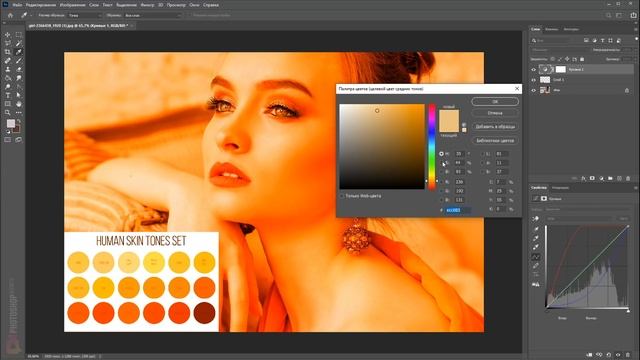Viewport: 640px width, 360px height.
Task: Hide the background layer
Action: (x=533, y=90)
